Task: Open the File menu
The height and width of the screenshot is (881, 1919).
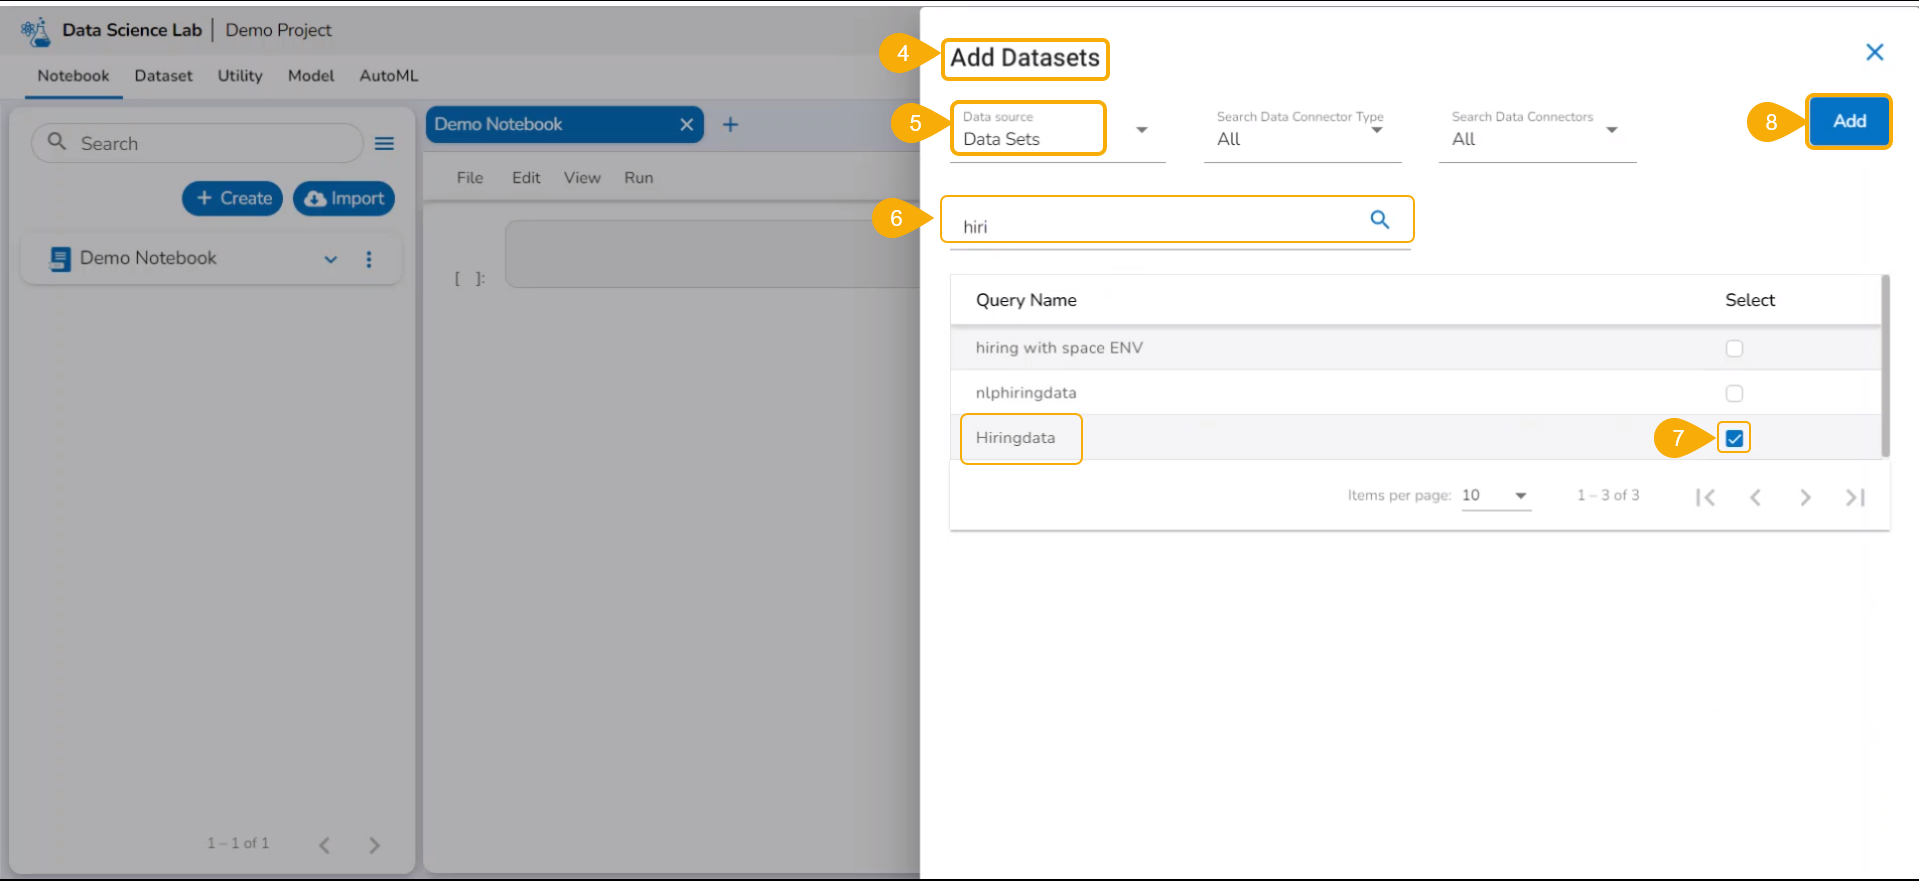Action: 470,178
